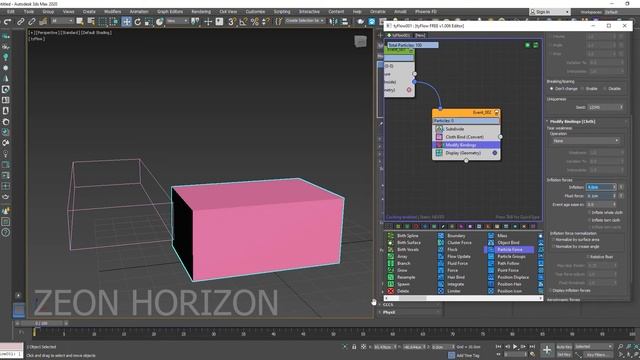
Task: Click the Array operator icon
Action: tap(391, 256)
